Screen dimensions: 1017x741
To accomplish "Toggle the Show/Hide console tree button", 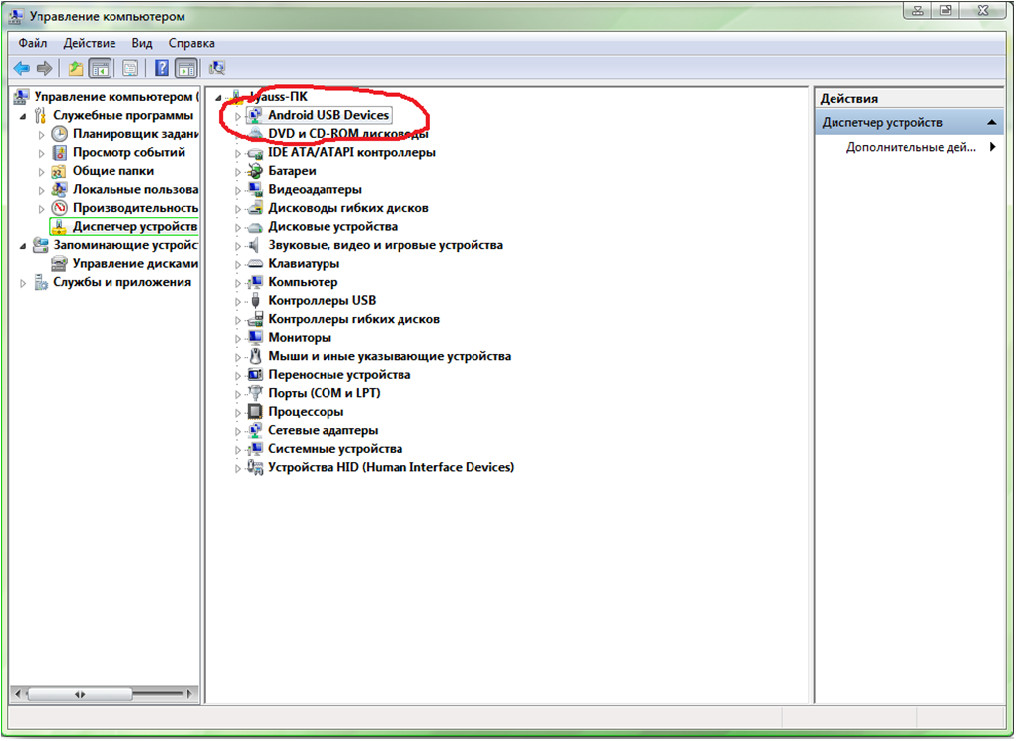I will point(100,68).
